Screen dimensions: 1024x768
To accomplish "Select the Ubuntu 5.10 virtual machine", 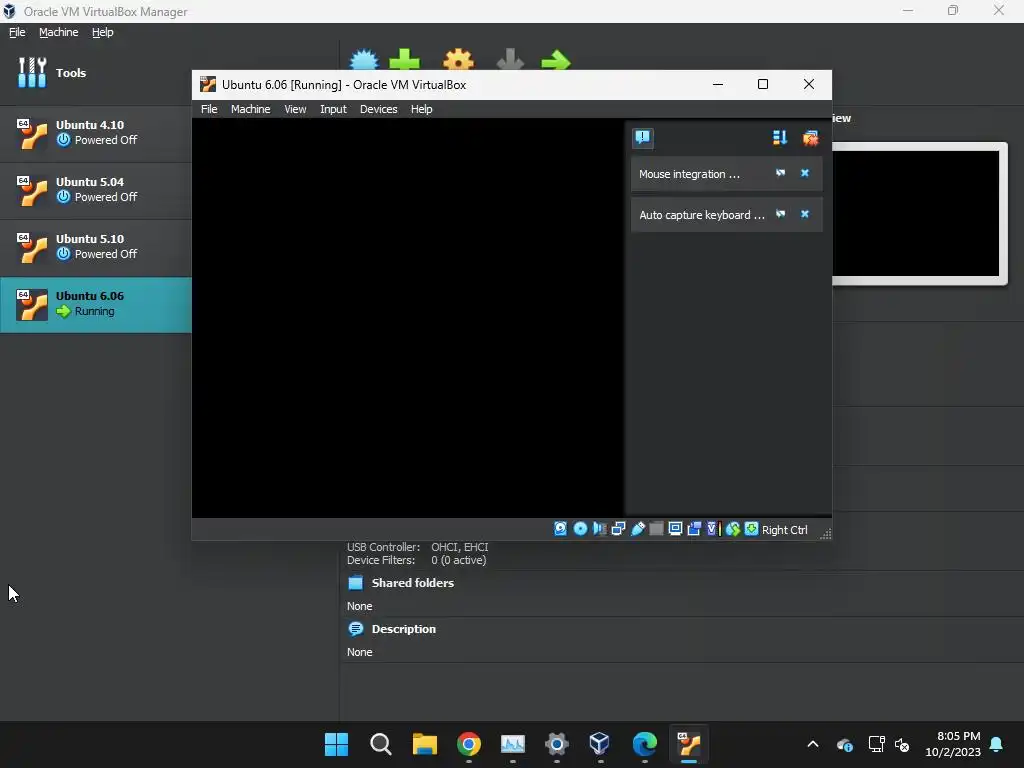I will tap(95, 247).
